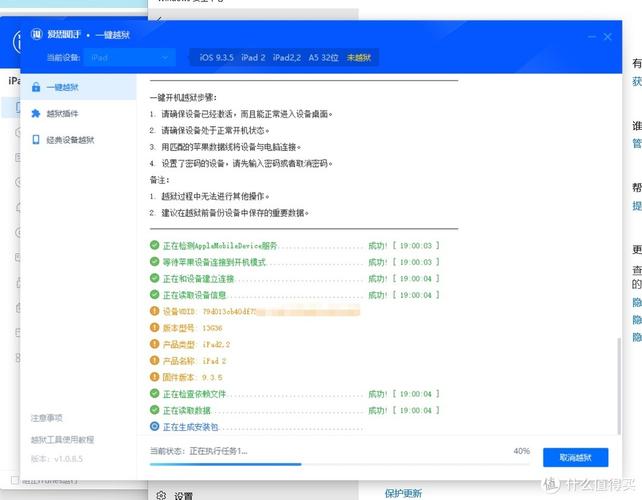Click the device icon beside 经典设备越狱

36,140
